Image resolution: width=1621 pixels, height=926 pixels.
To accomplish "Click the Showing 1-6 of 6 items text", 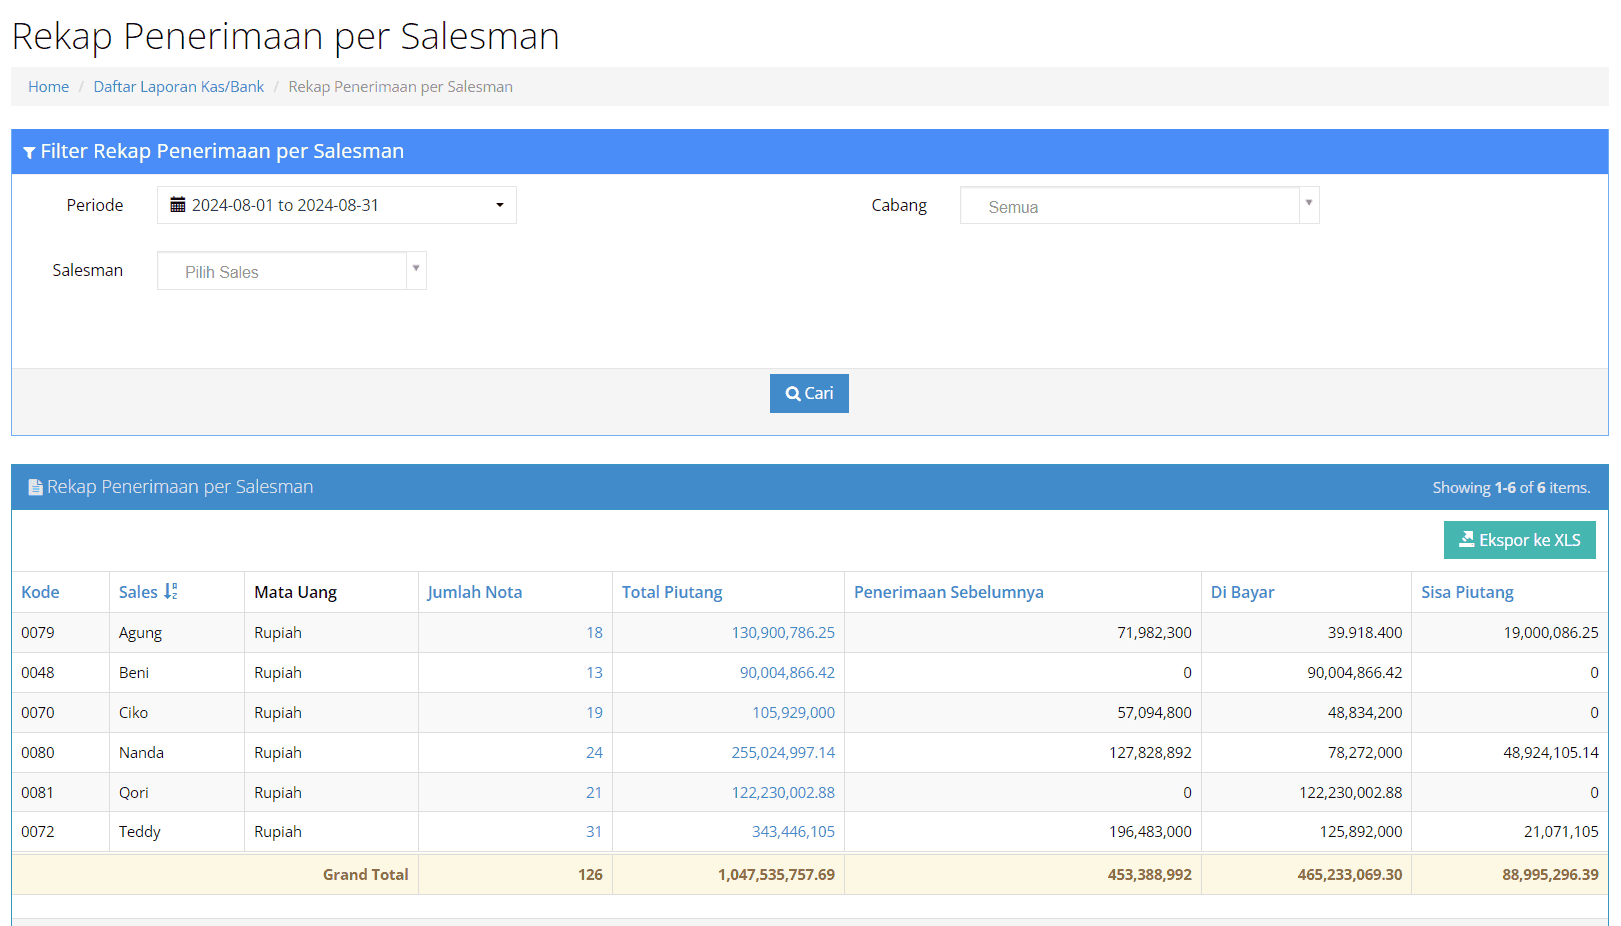I will 1511,488.
